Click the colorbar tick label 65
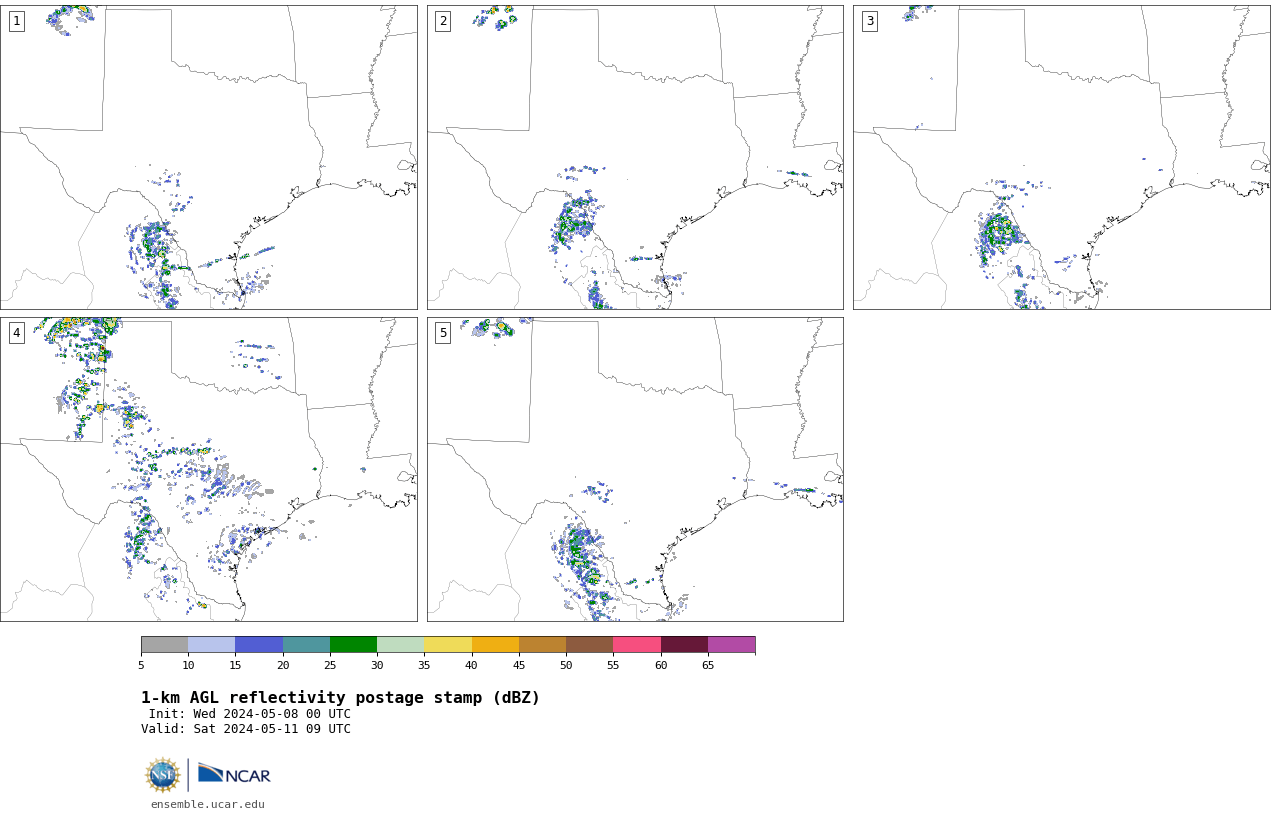 tap(708, 665)
